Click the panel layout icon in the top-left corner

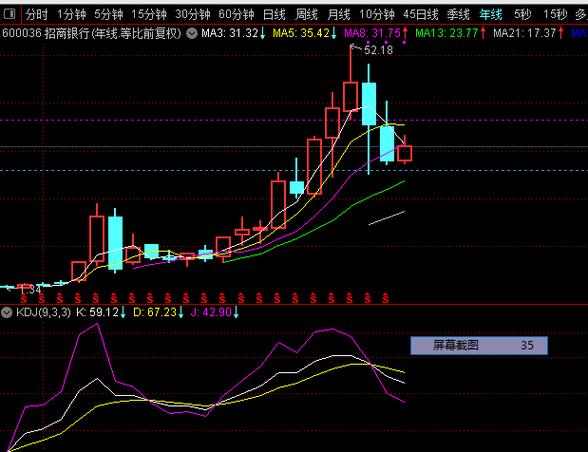click(x=9, y=14)
